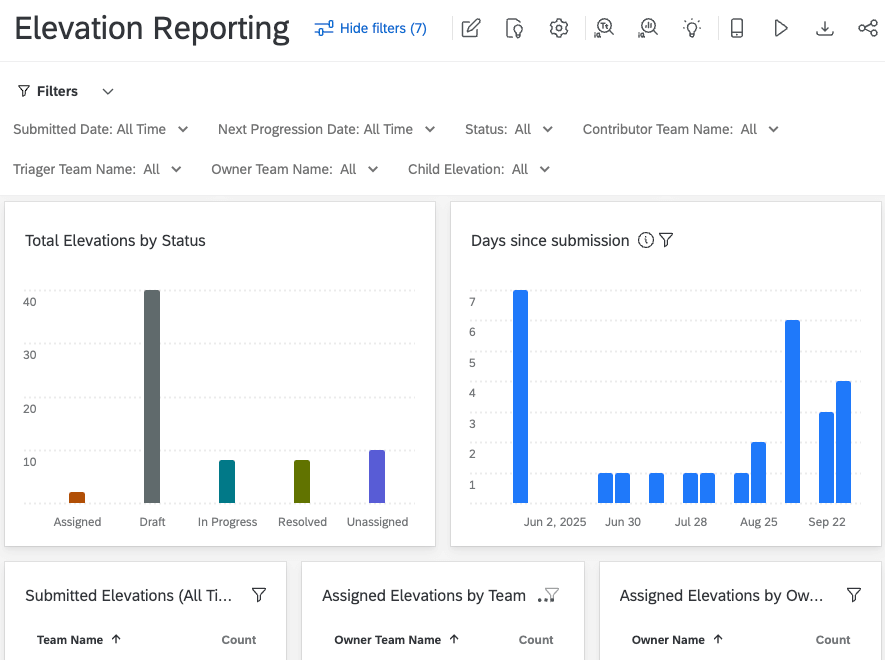Click the lightbulb insights icon
Screen dimensions: 885x660
[692, 28]
